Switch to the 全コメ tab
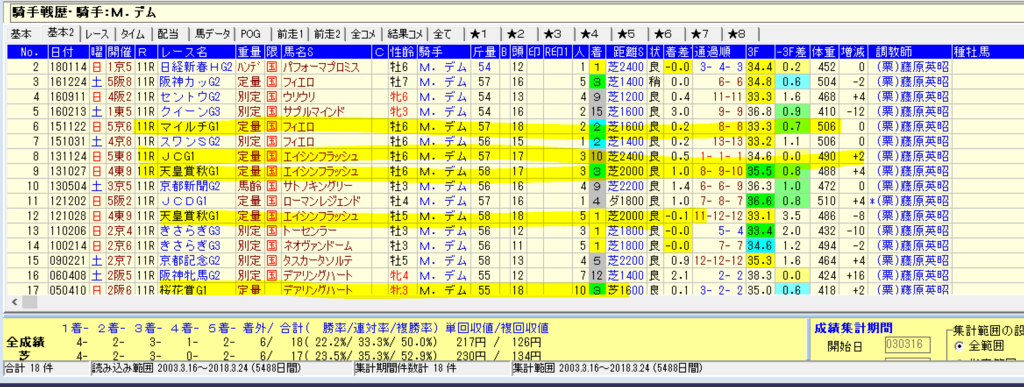Viewport: 1024px width, 387px height. click(364, 34)
